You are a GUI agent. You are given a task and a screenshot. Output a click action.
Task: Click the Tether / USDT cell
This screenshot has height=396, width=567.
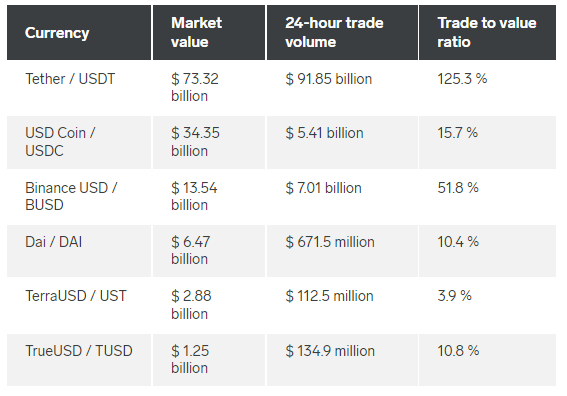tap(79, 88)
